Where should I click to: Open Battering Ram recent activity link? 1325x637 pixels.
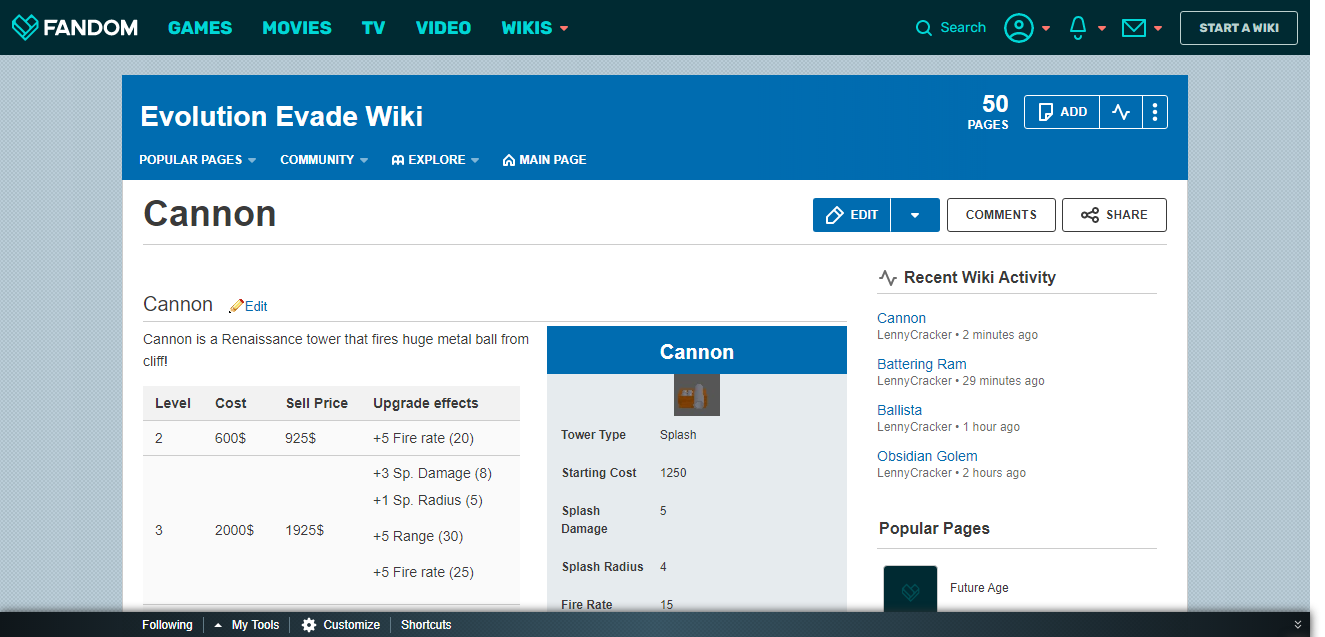(x=922, y=364)
